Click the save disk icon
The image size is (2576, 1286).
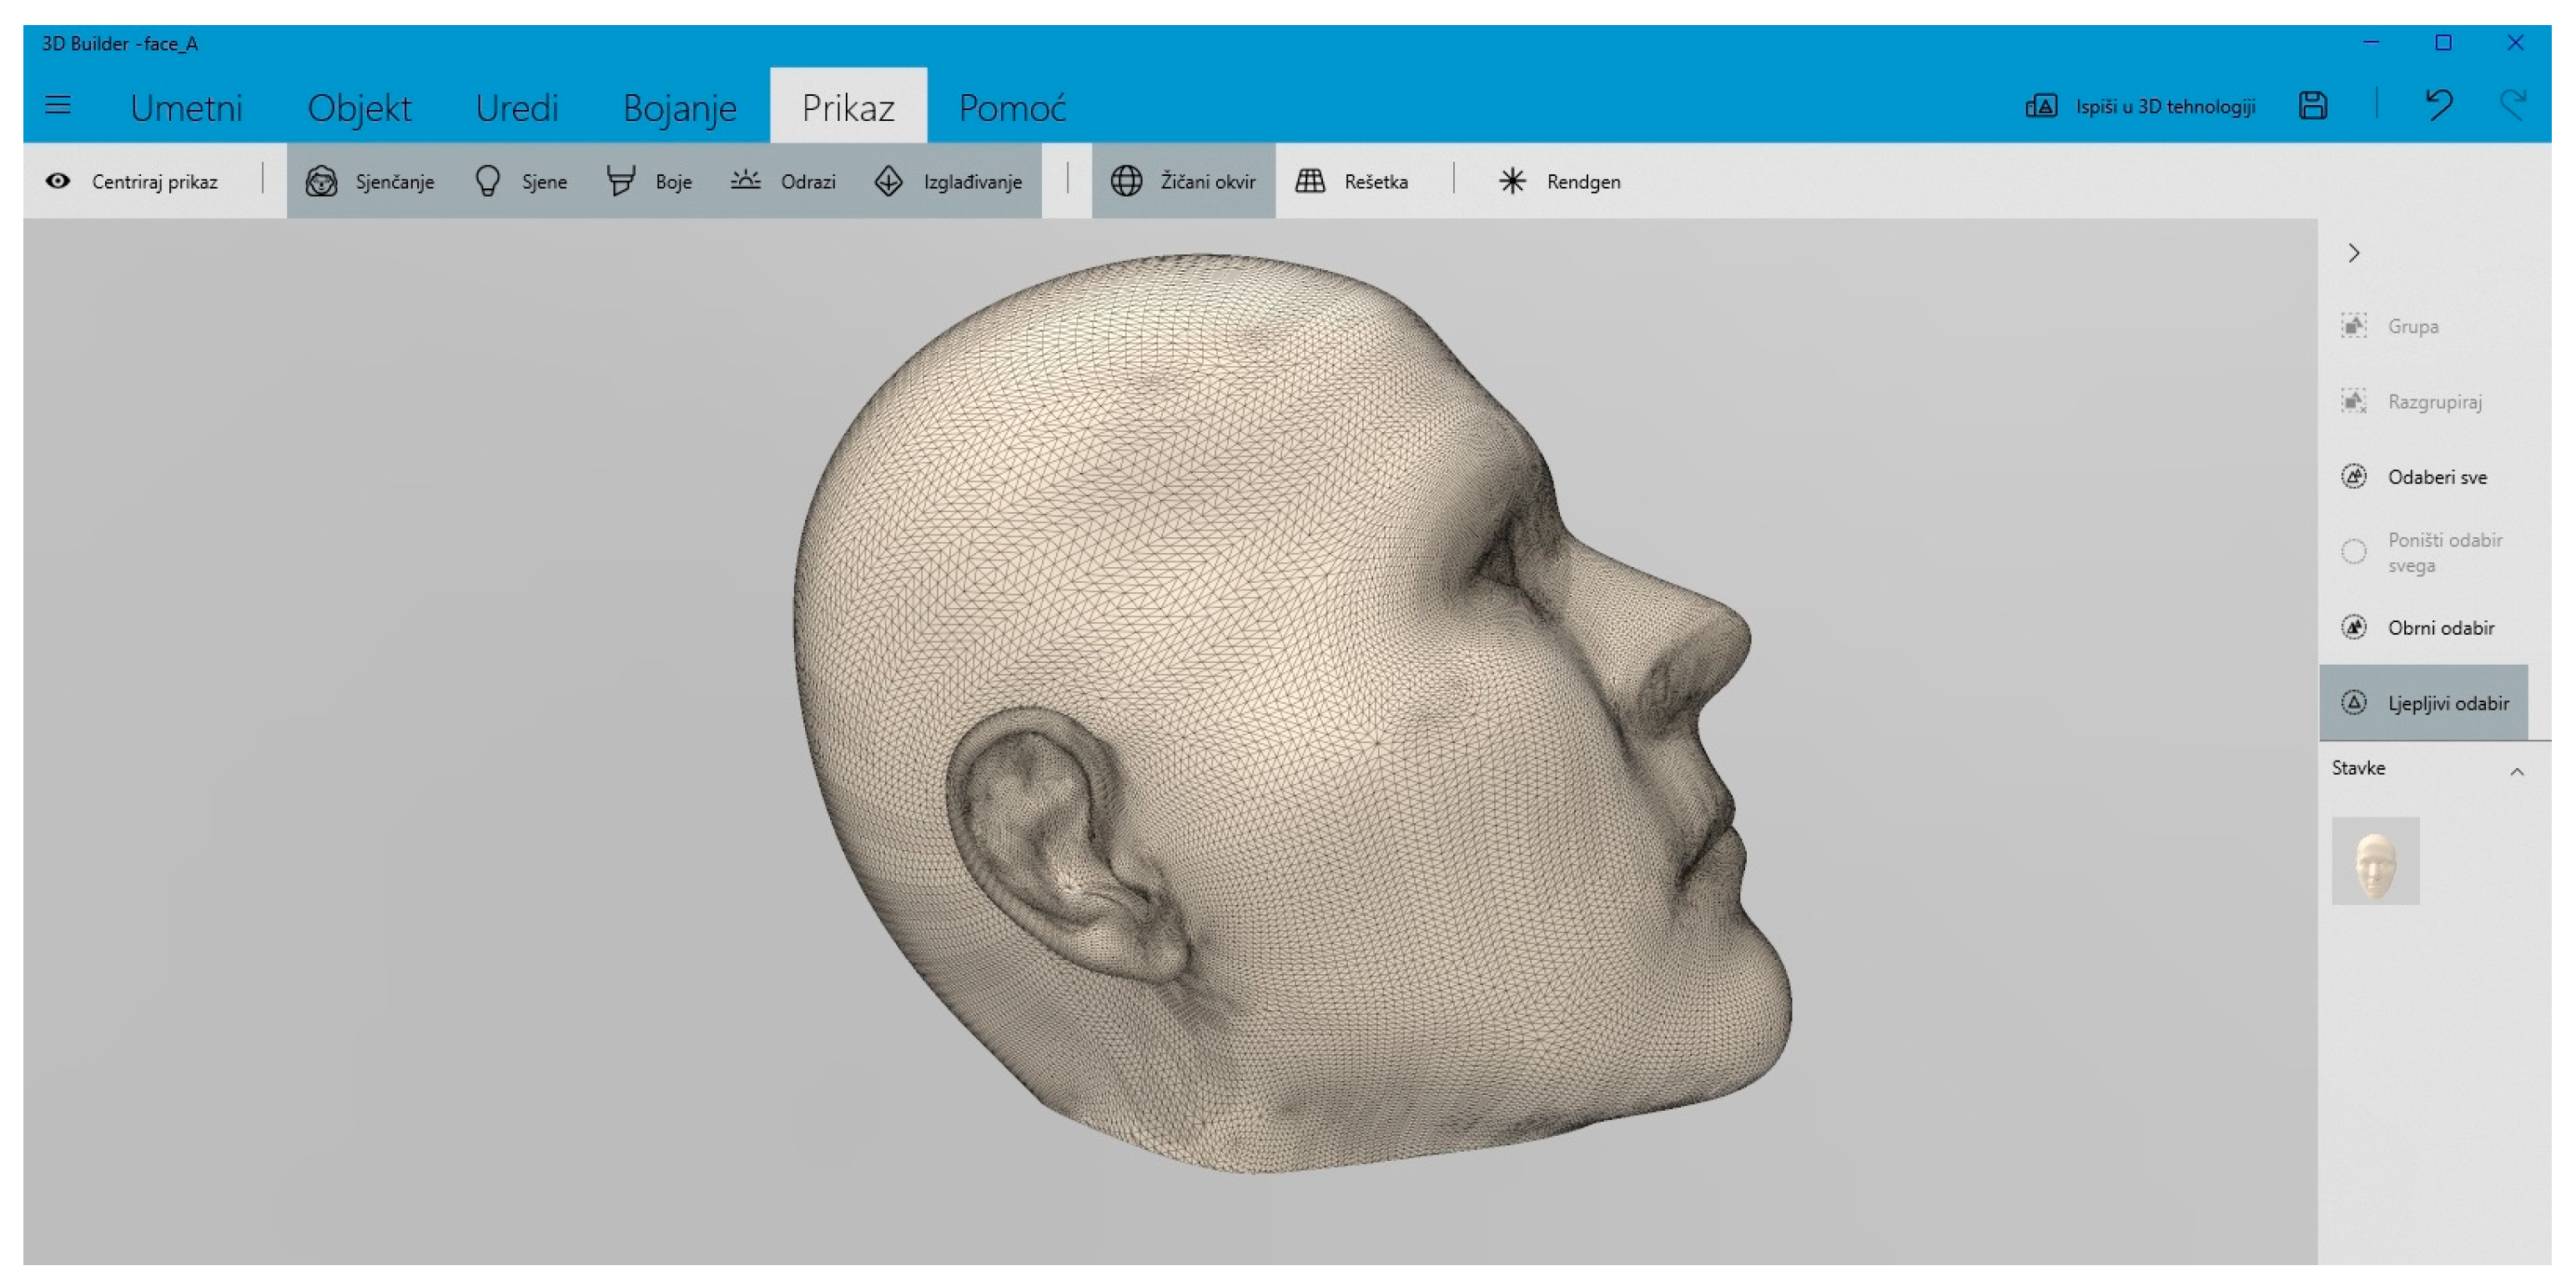tap(2312, 106)
